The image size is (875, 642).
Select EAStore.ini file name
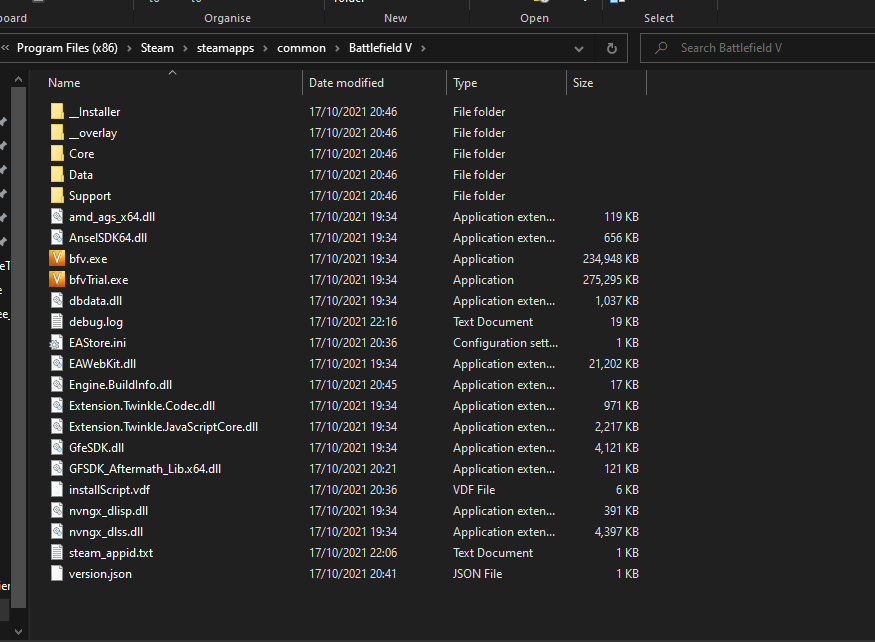(98, 343)
